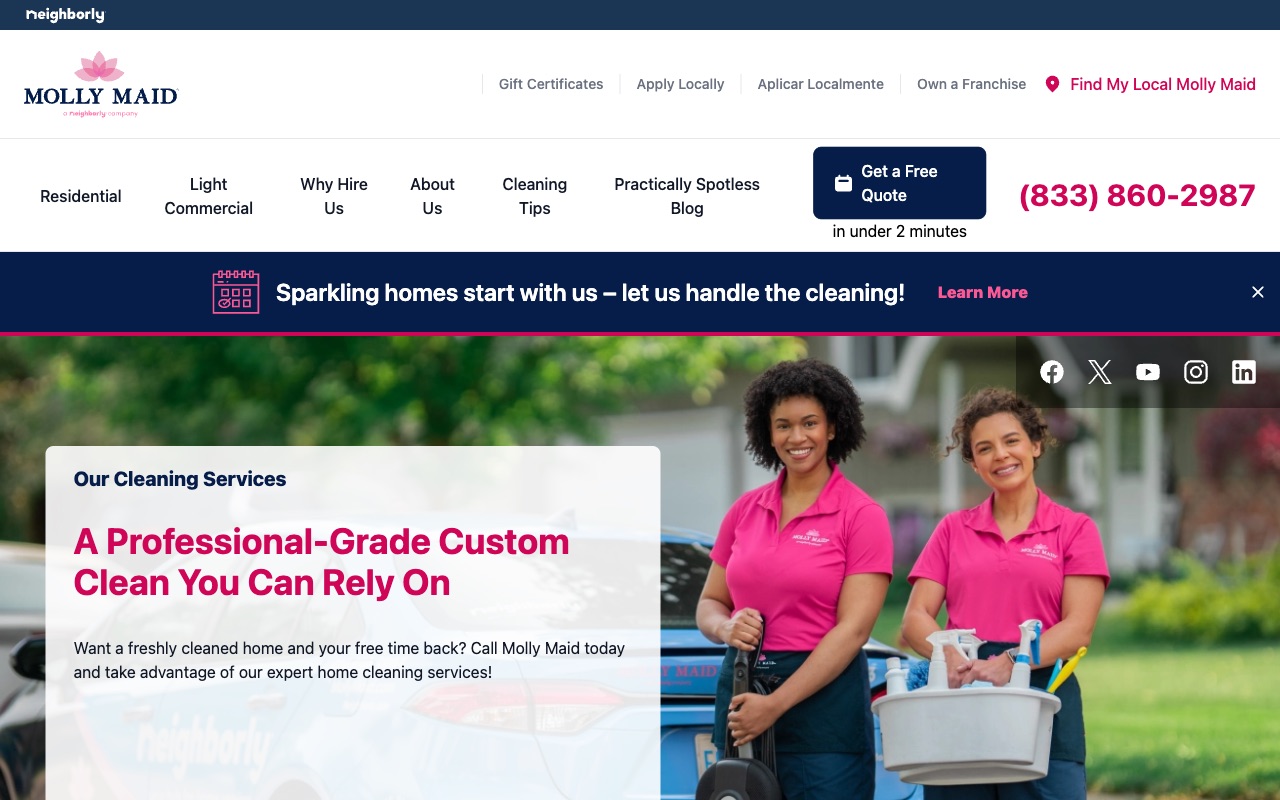Open the YouTube channel icon
1280x800 pixels.
(x=1147, y=371)
